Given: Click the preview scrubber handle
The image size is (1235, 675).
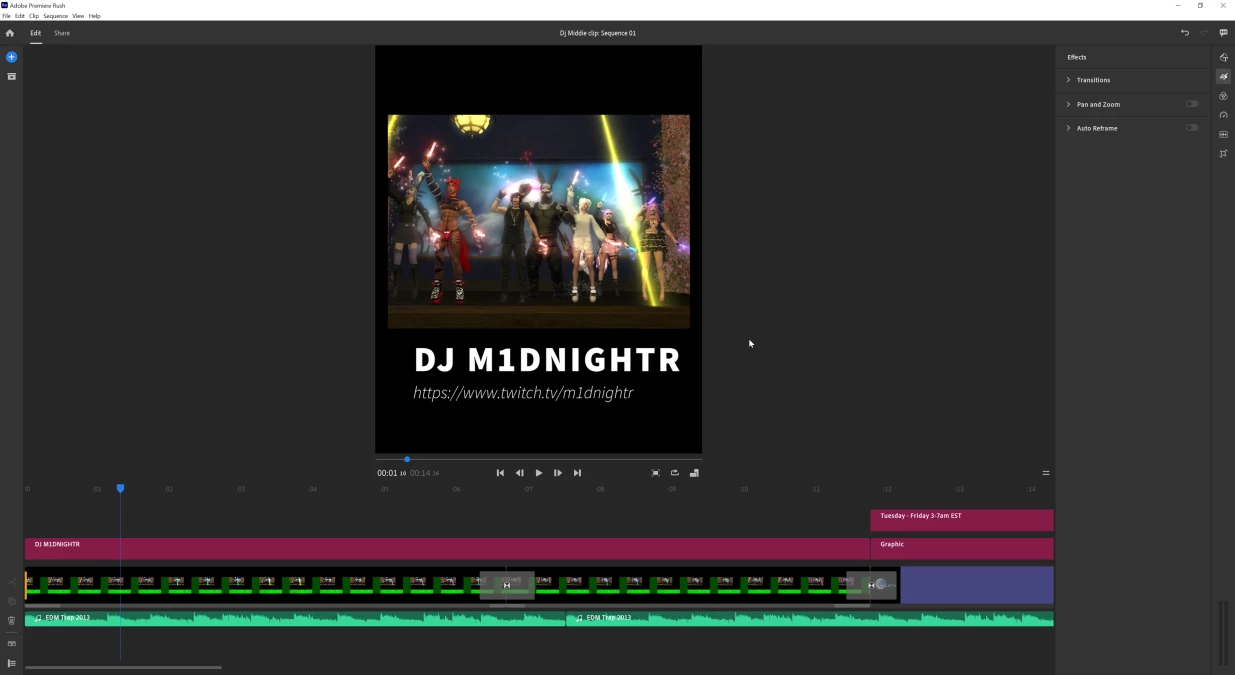Looking at the screenshot, I should coord(407,459).
